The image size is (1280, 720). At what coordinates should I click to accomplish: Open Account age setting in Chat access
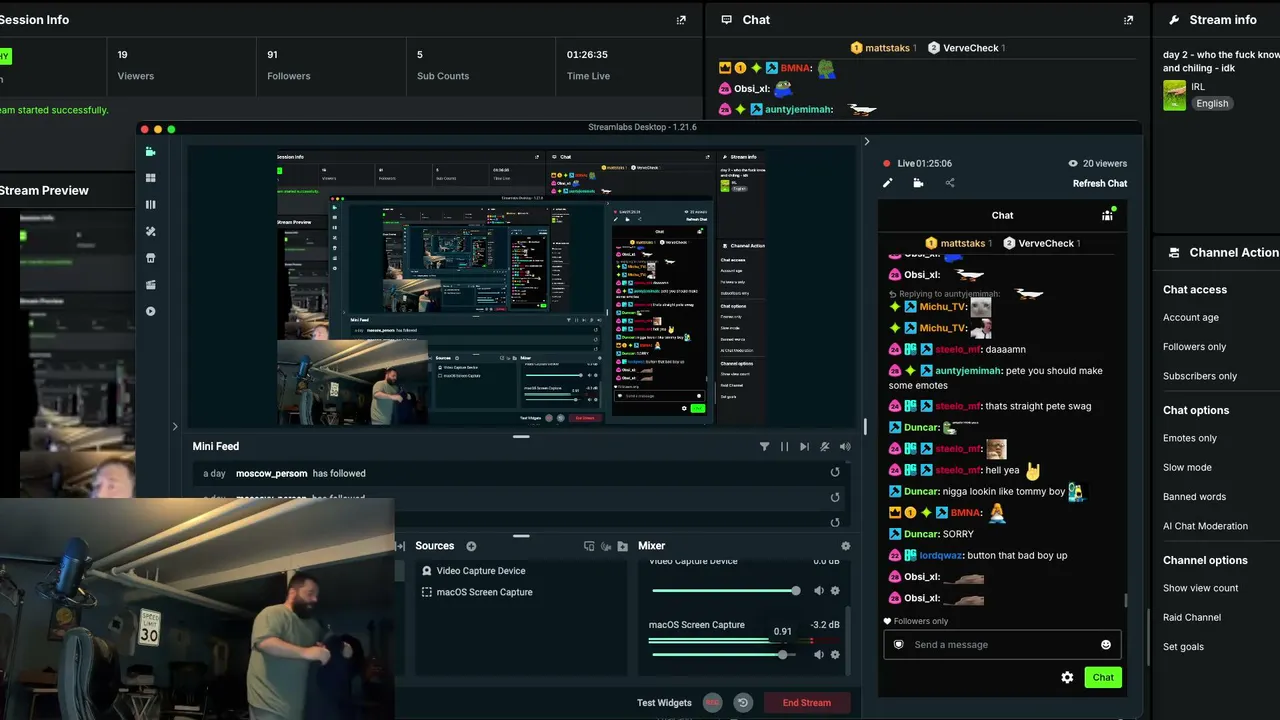(1191, 318)
